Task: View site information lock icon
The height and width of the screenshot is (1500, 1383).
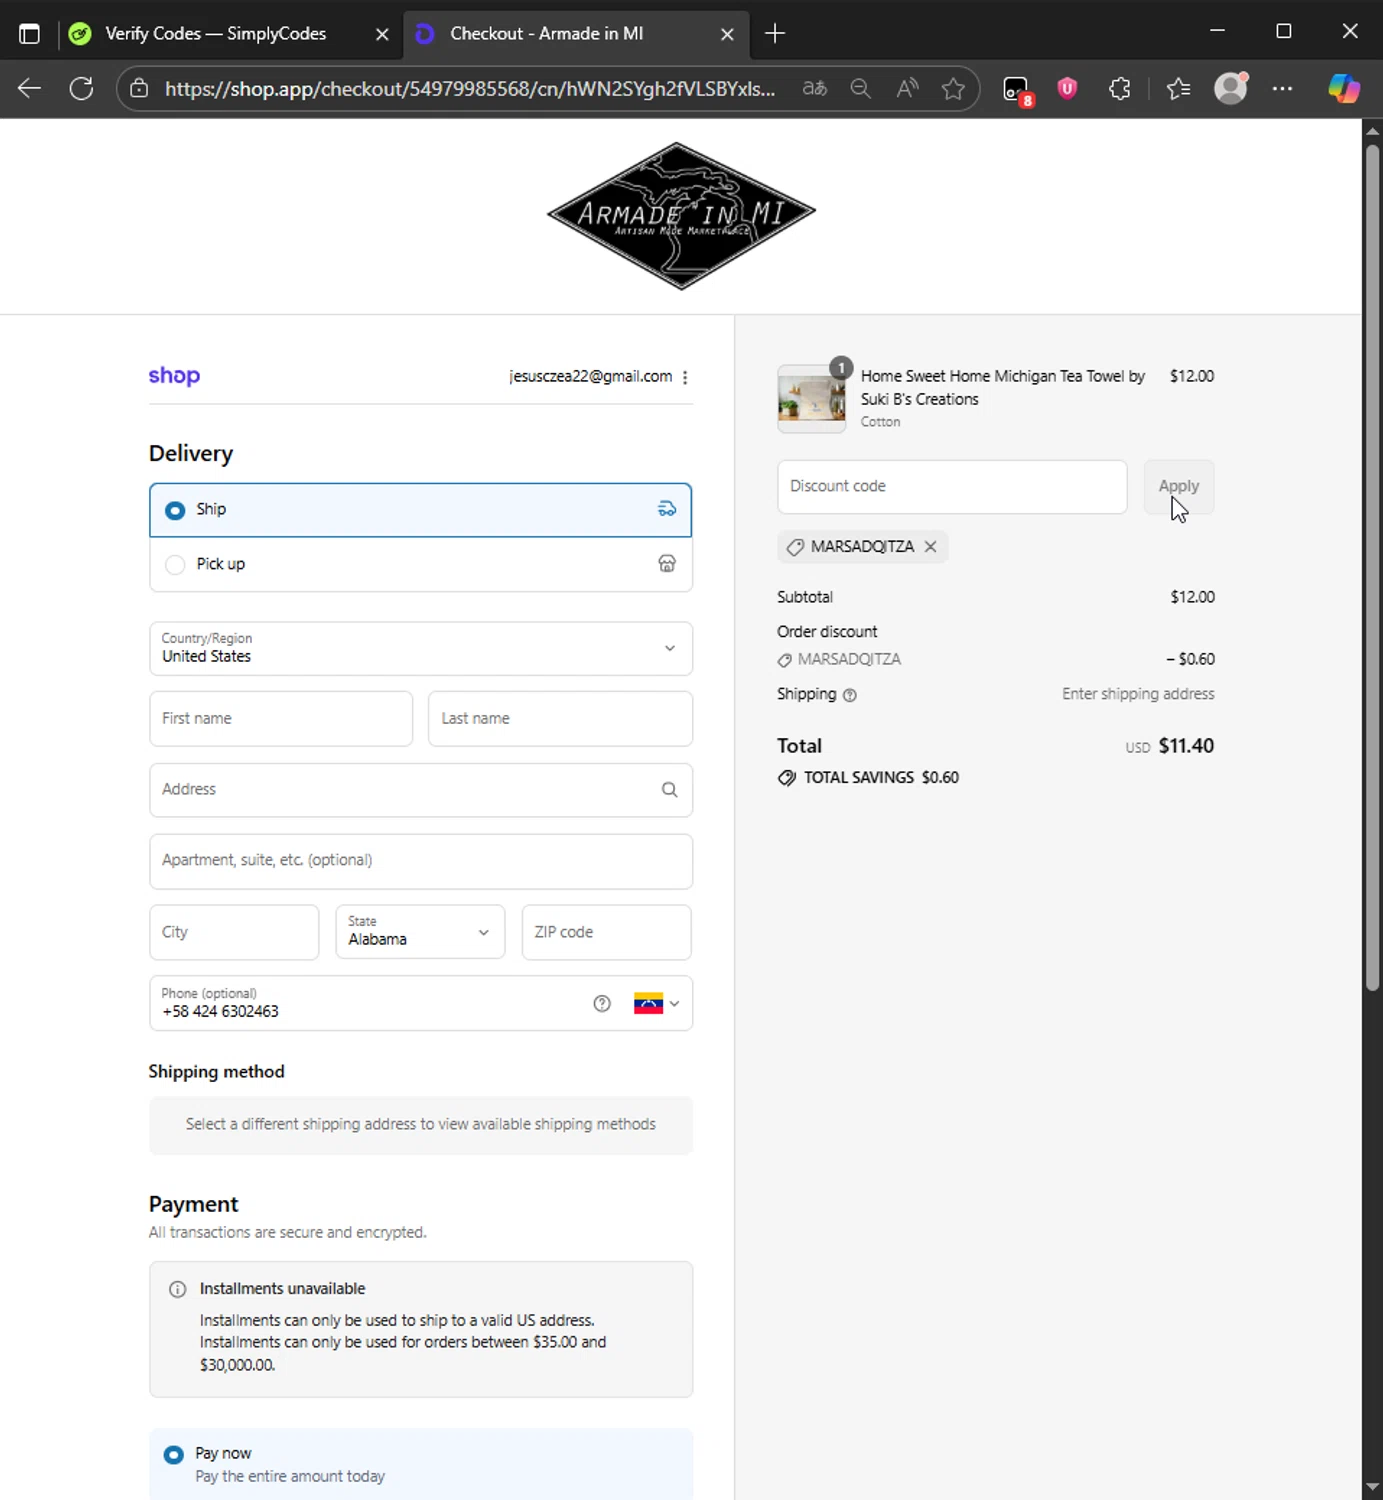Action: tap(140, 89)
